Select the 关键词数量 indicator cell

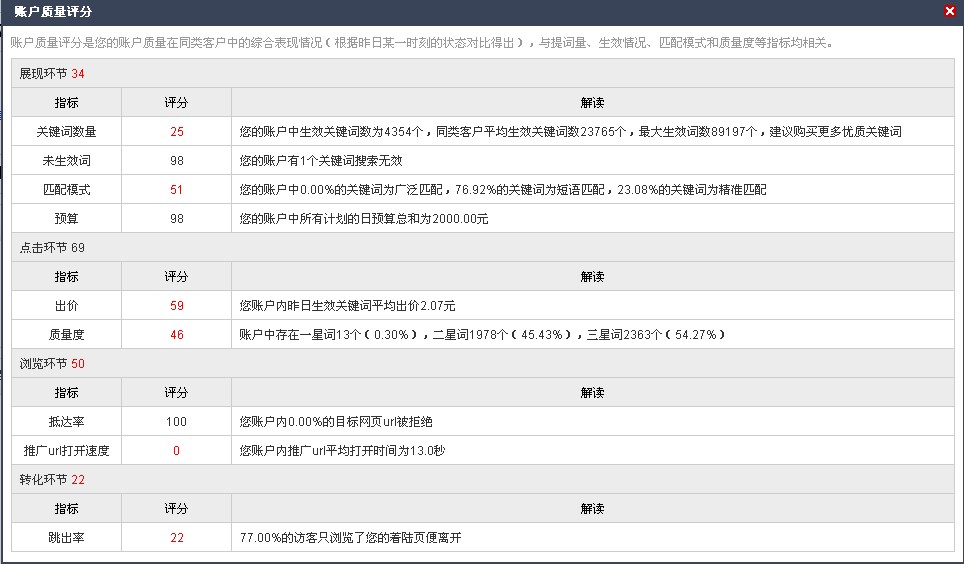66,132
